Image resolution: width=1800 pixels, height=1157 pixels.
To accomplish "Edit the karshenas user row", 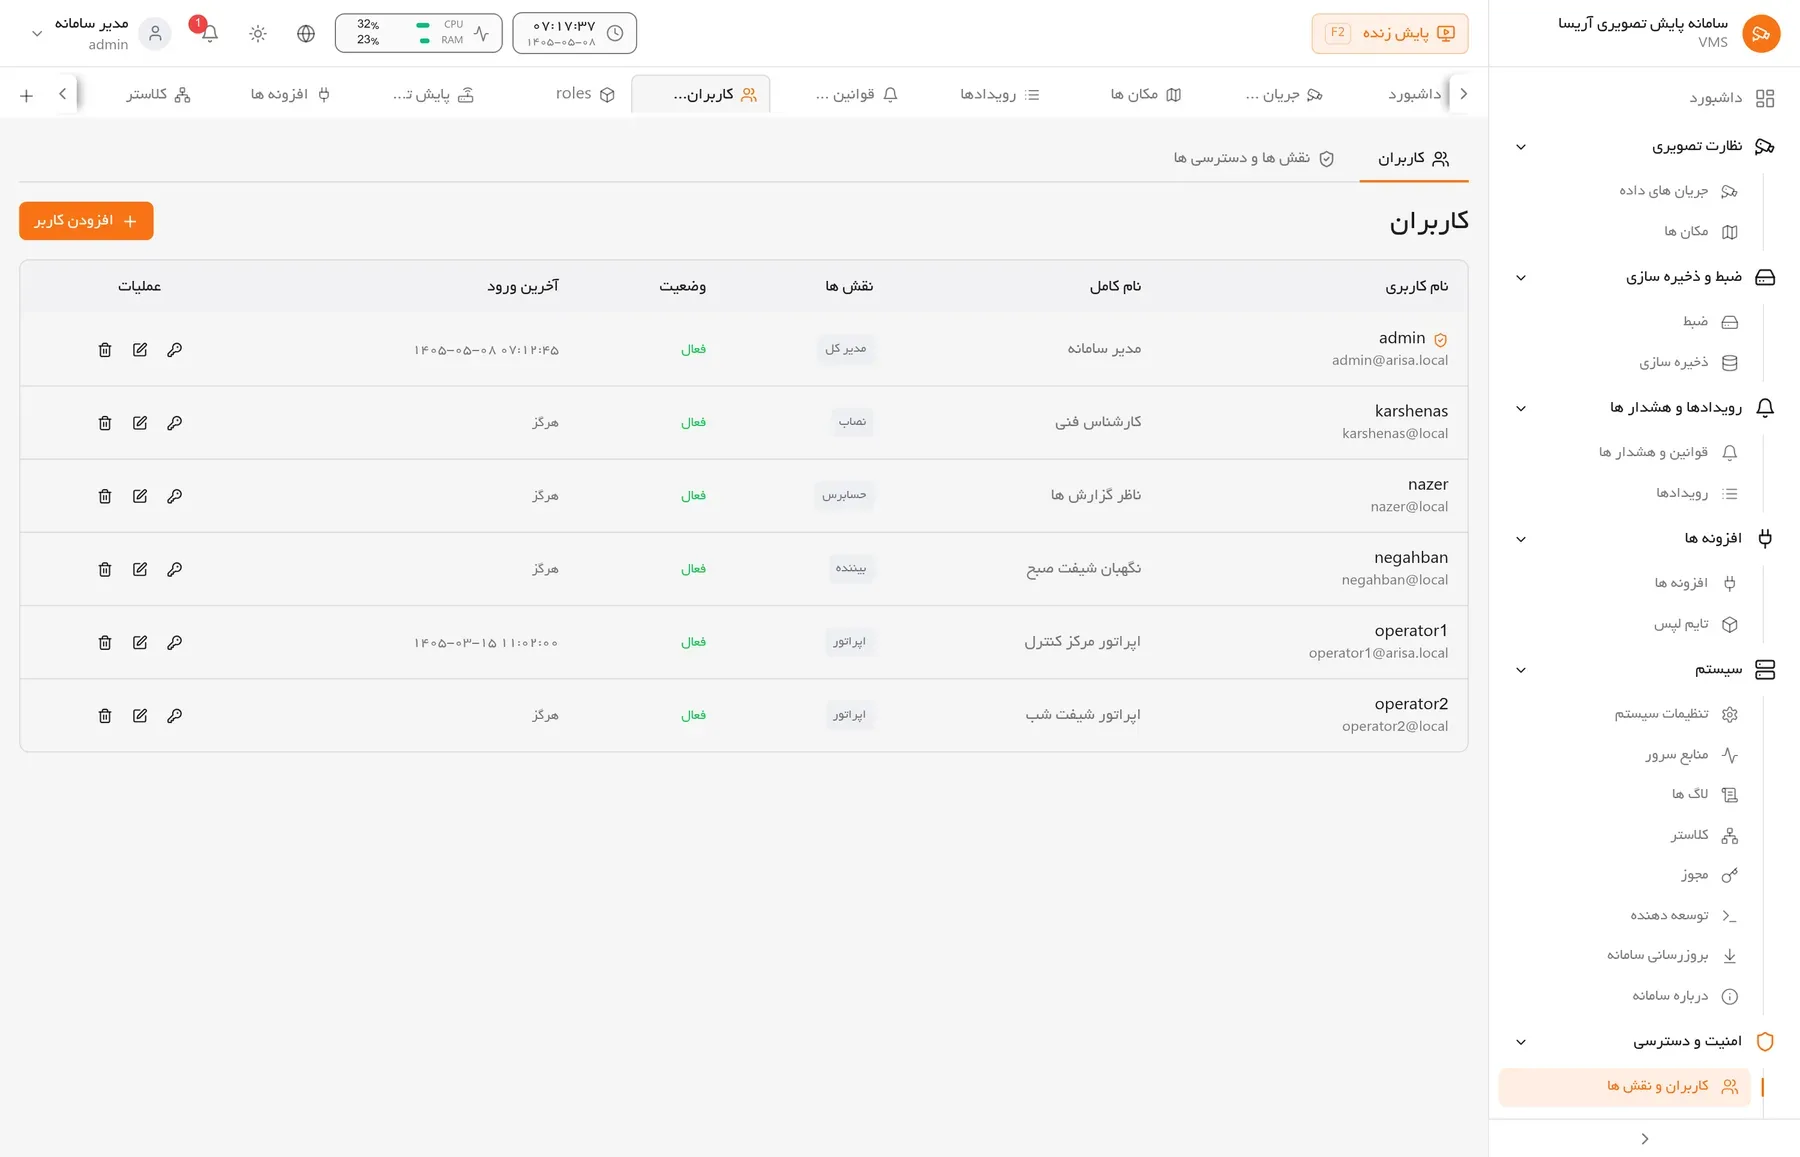I will pyautogui.click(x=140, y=423).
